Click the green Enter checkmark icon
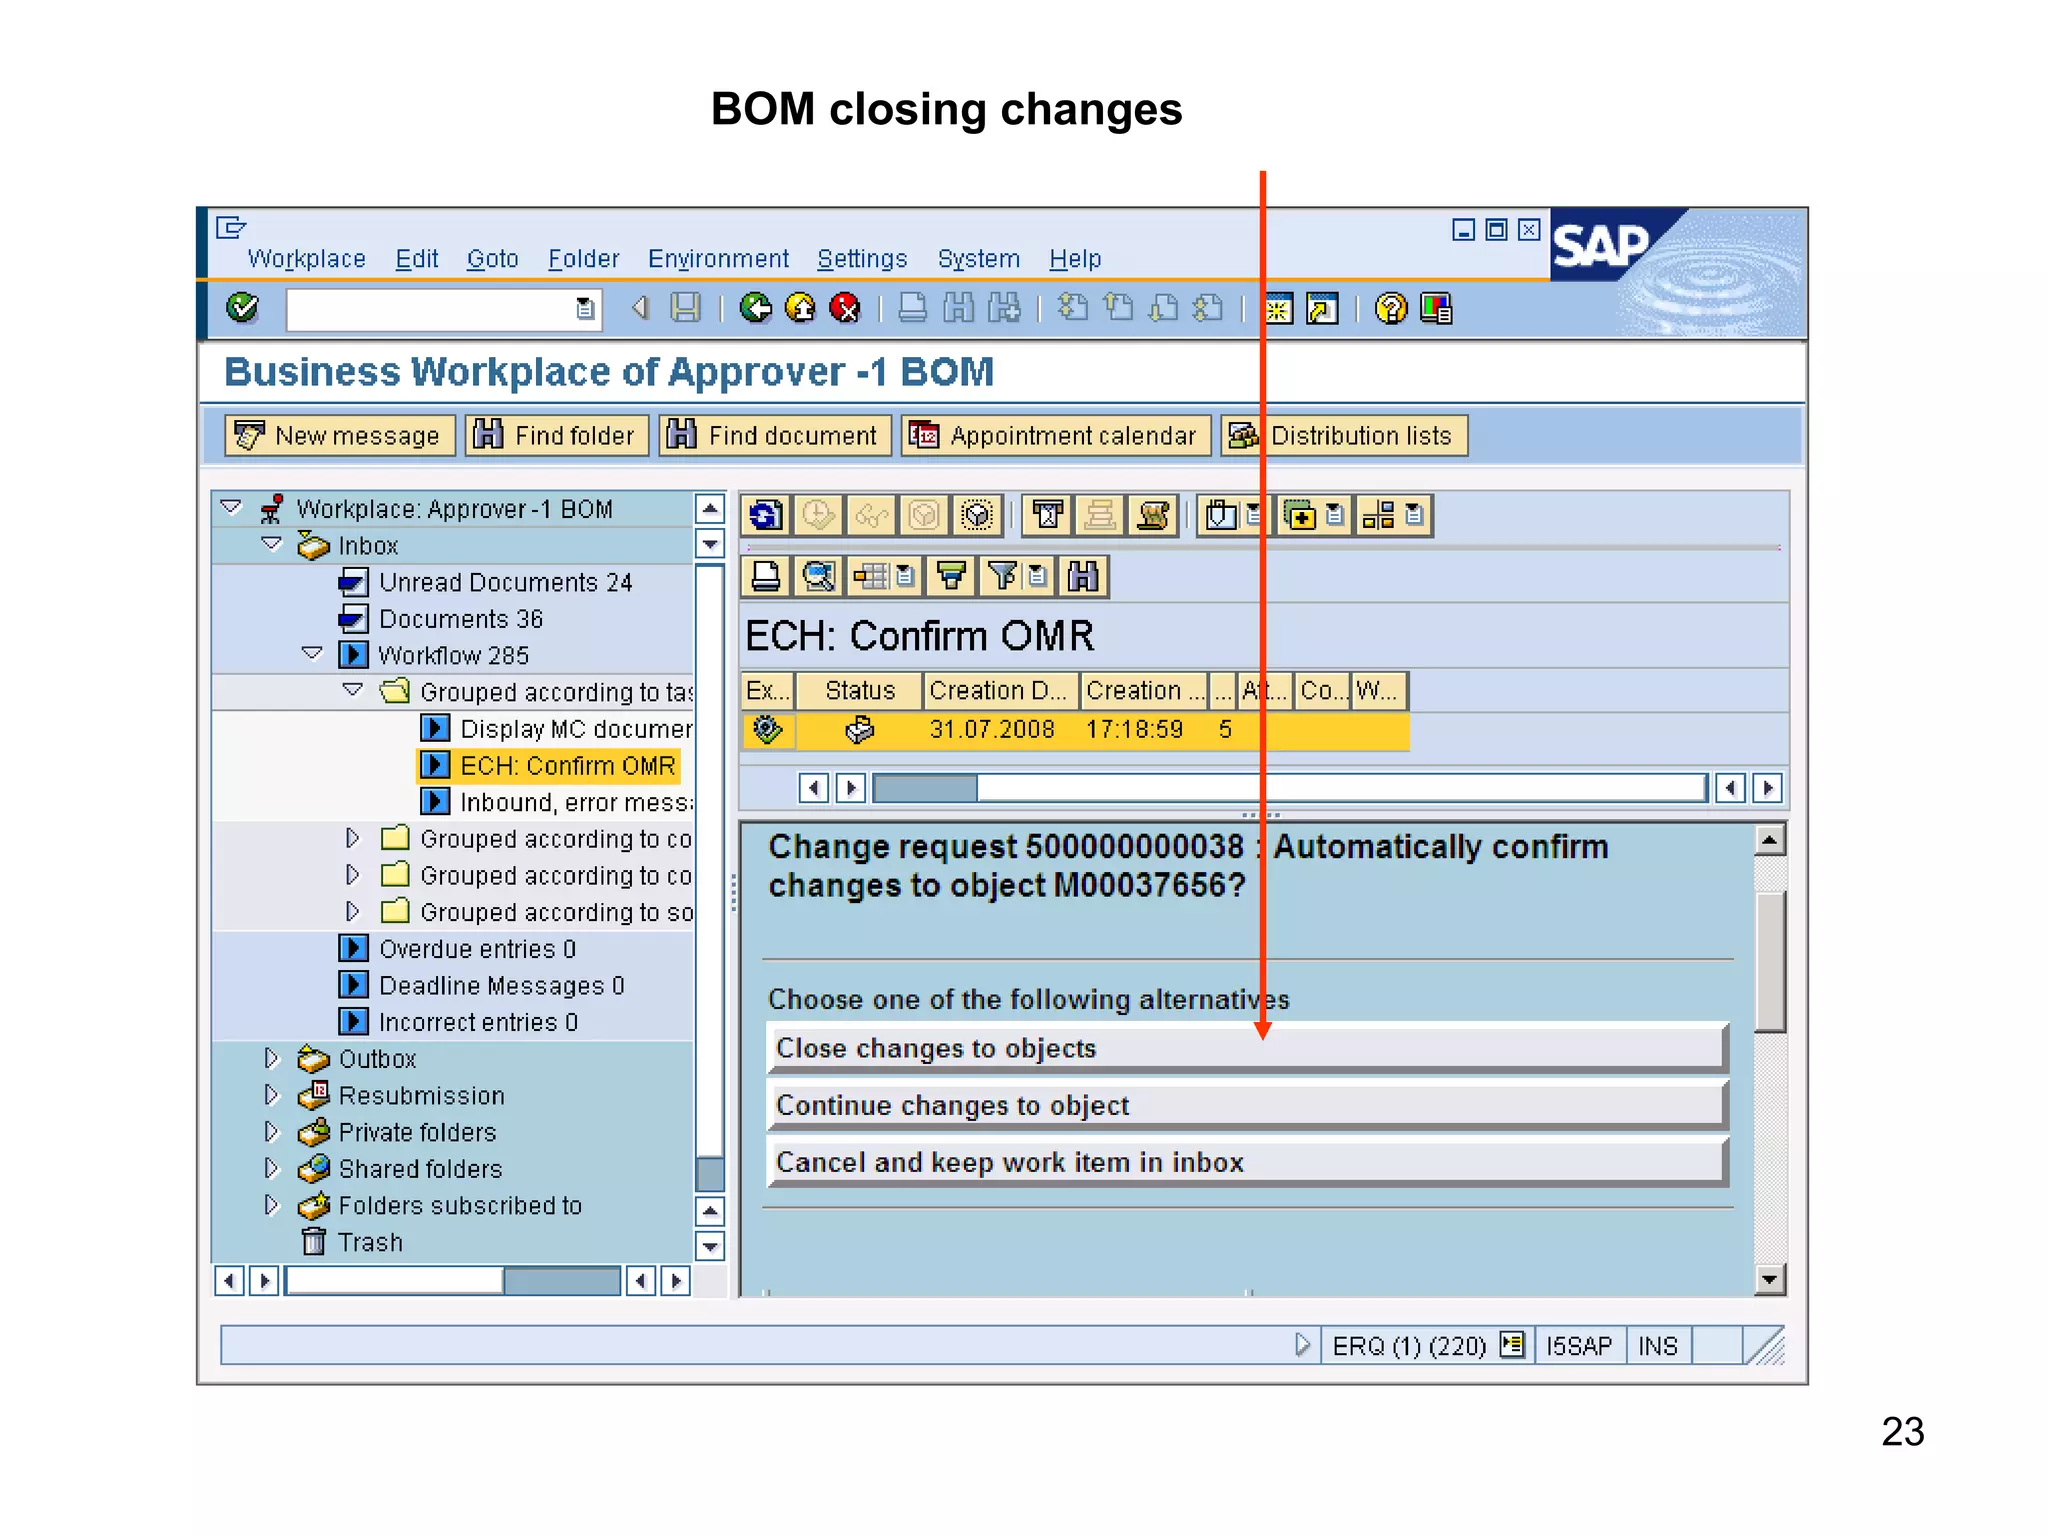 coord(242,308)
